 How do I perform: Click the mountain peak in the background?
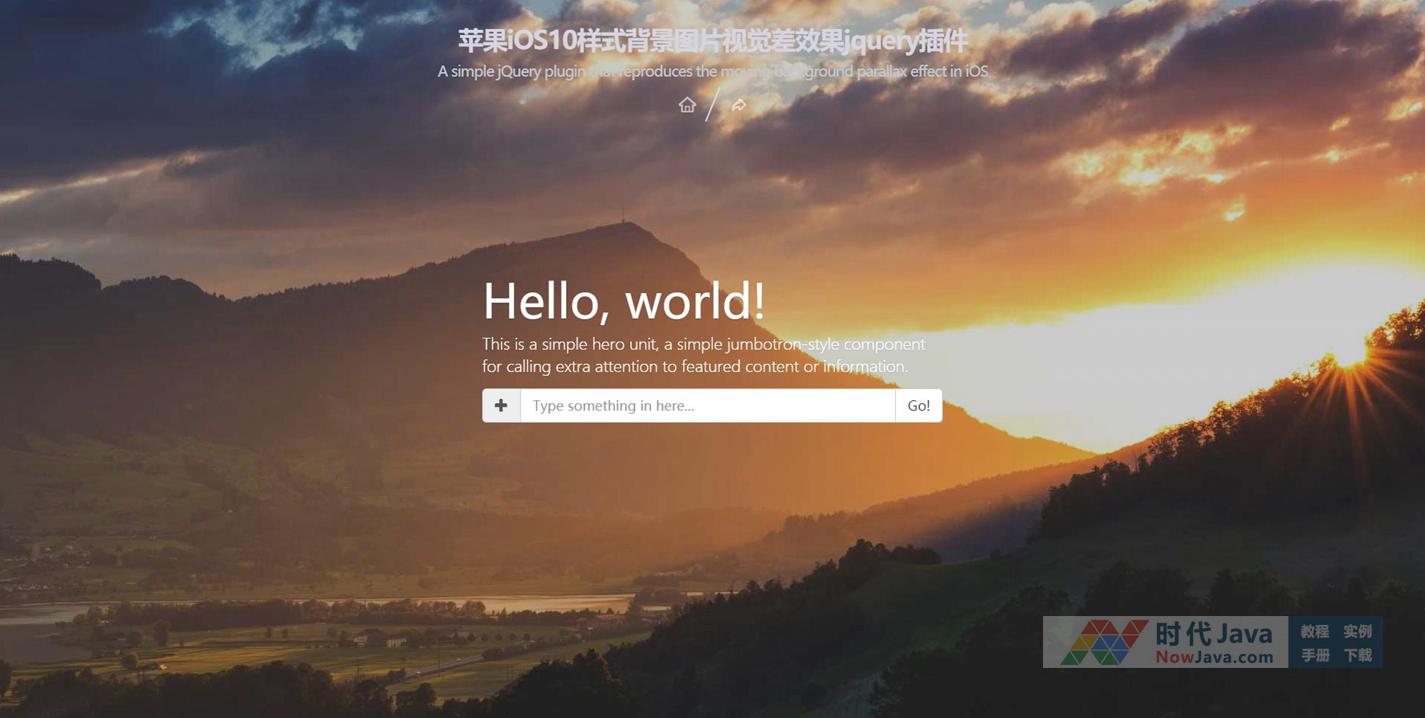(622, 225)
